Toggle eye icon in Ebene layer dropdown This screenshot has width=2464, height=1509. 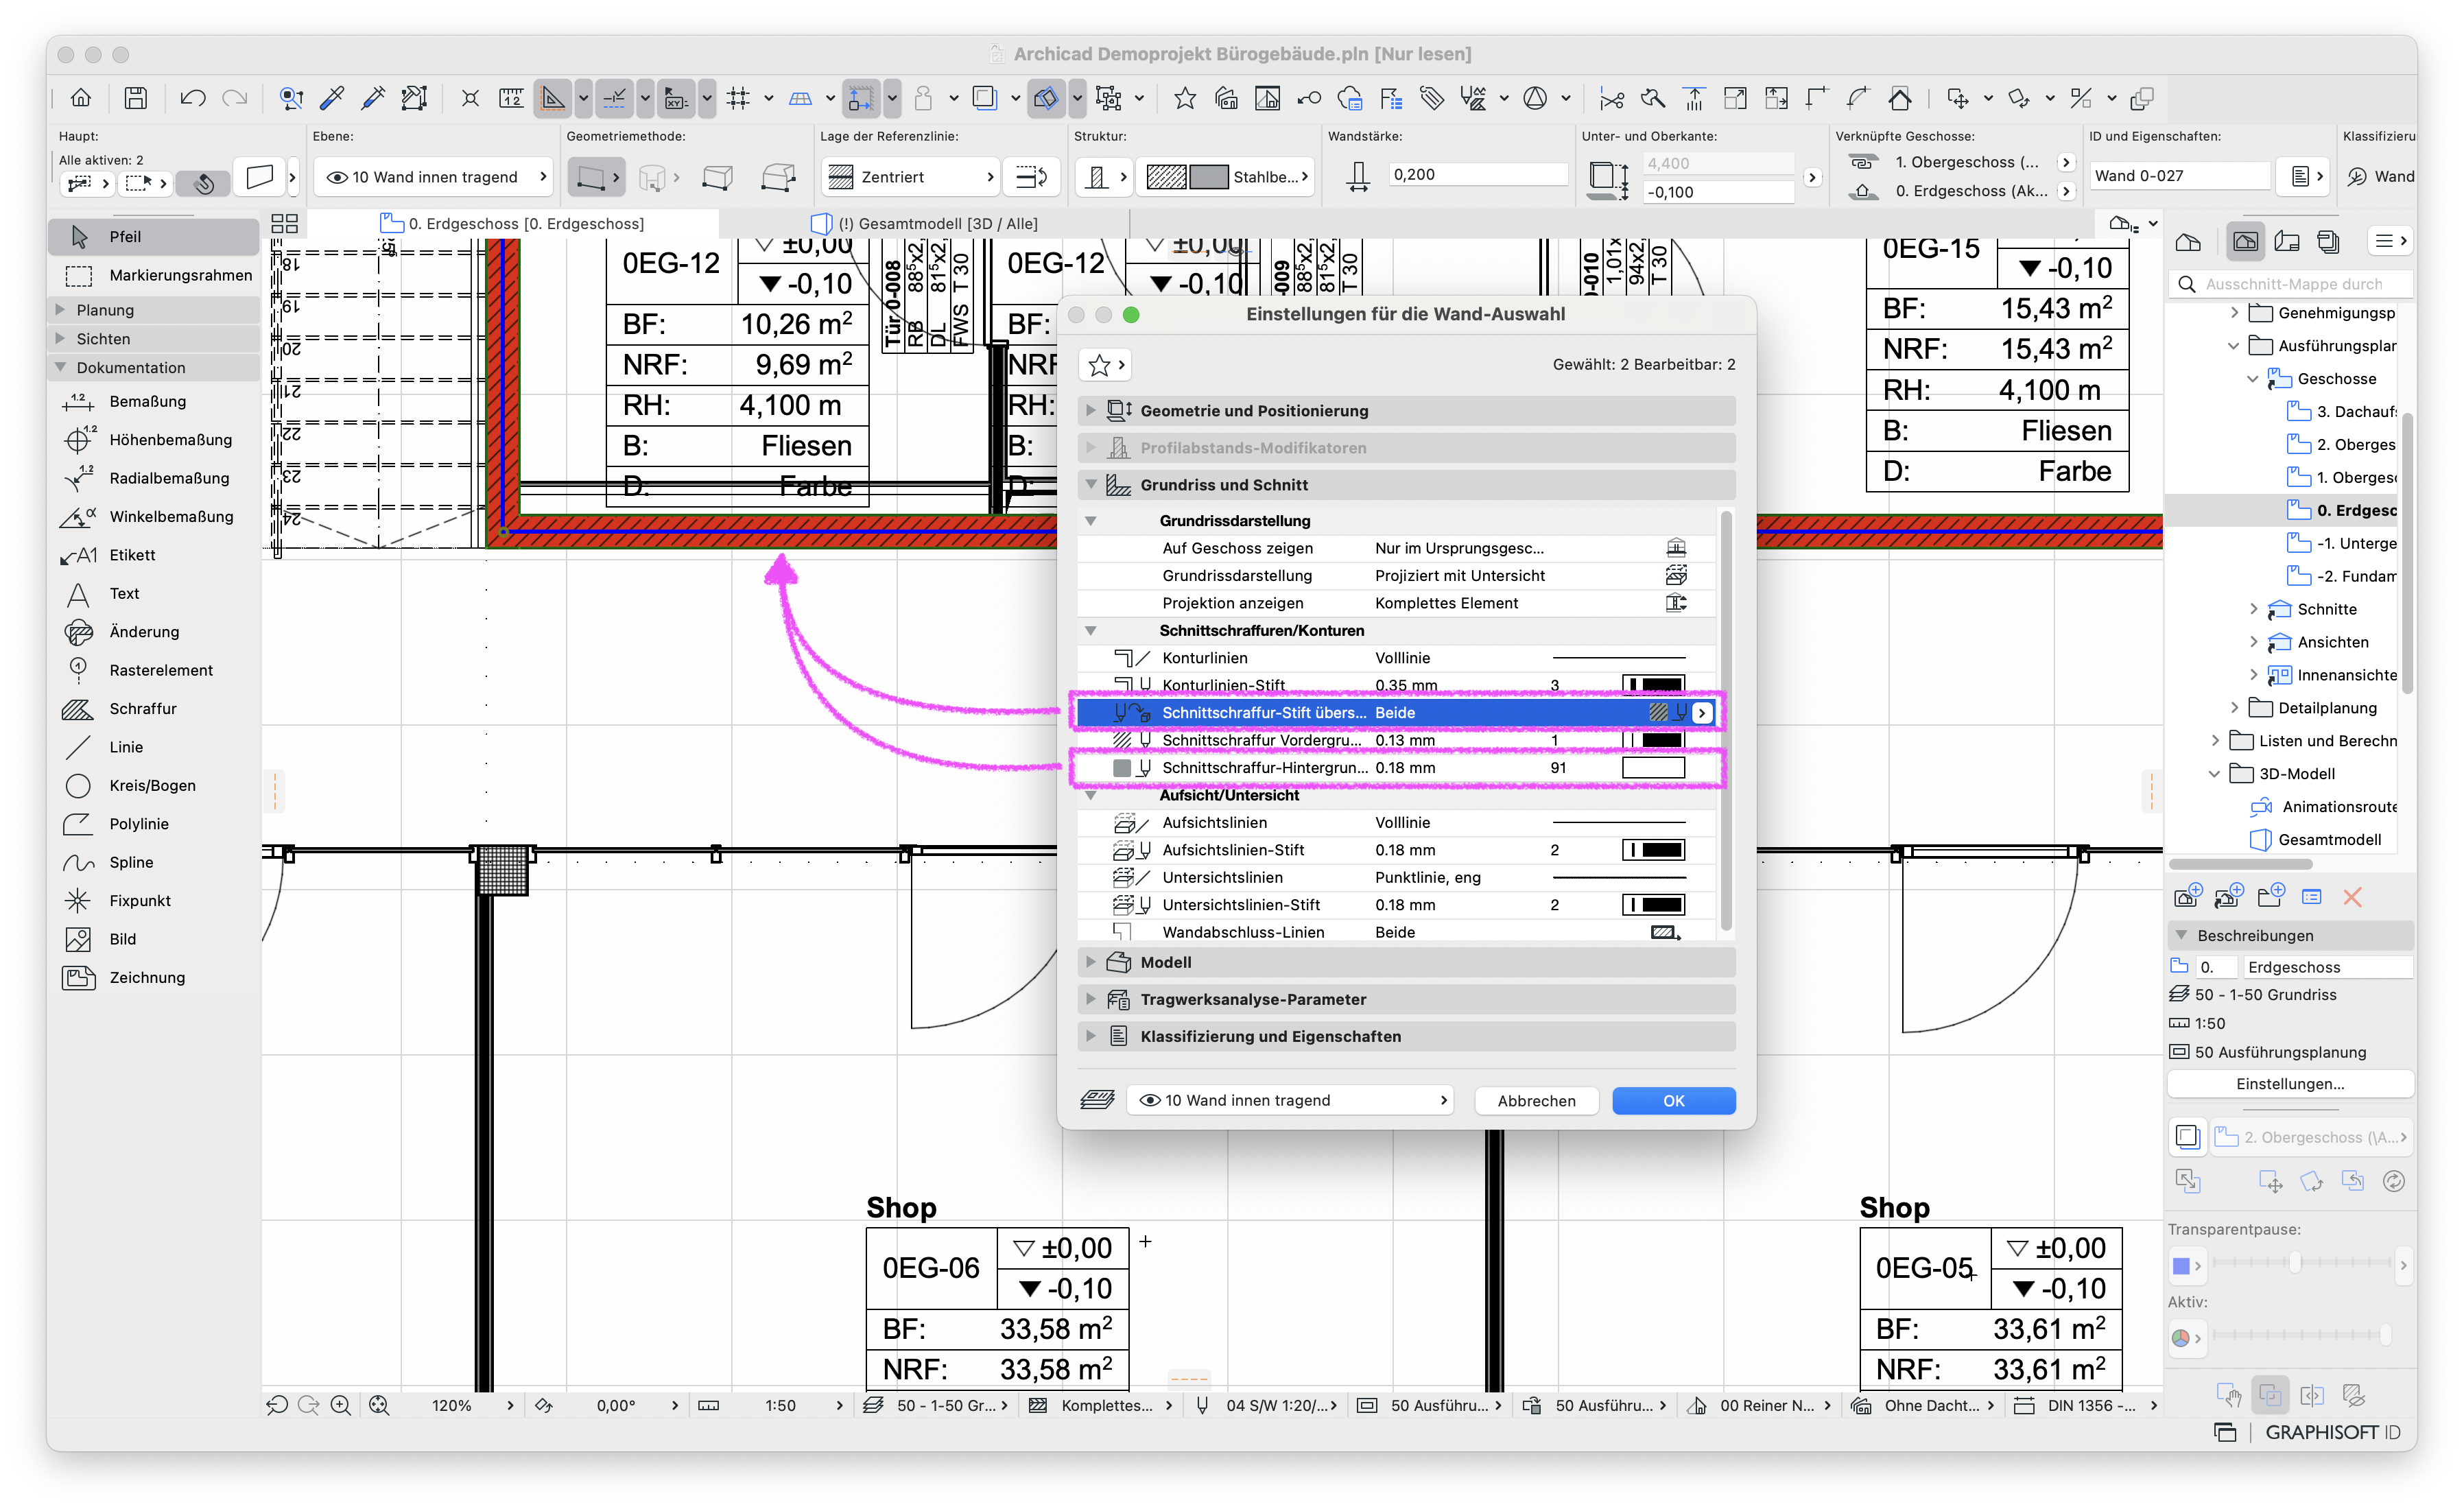coord(337,177)
